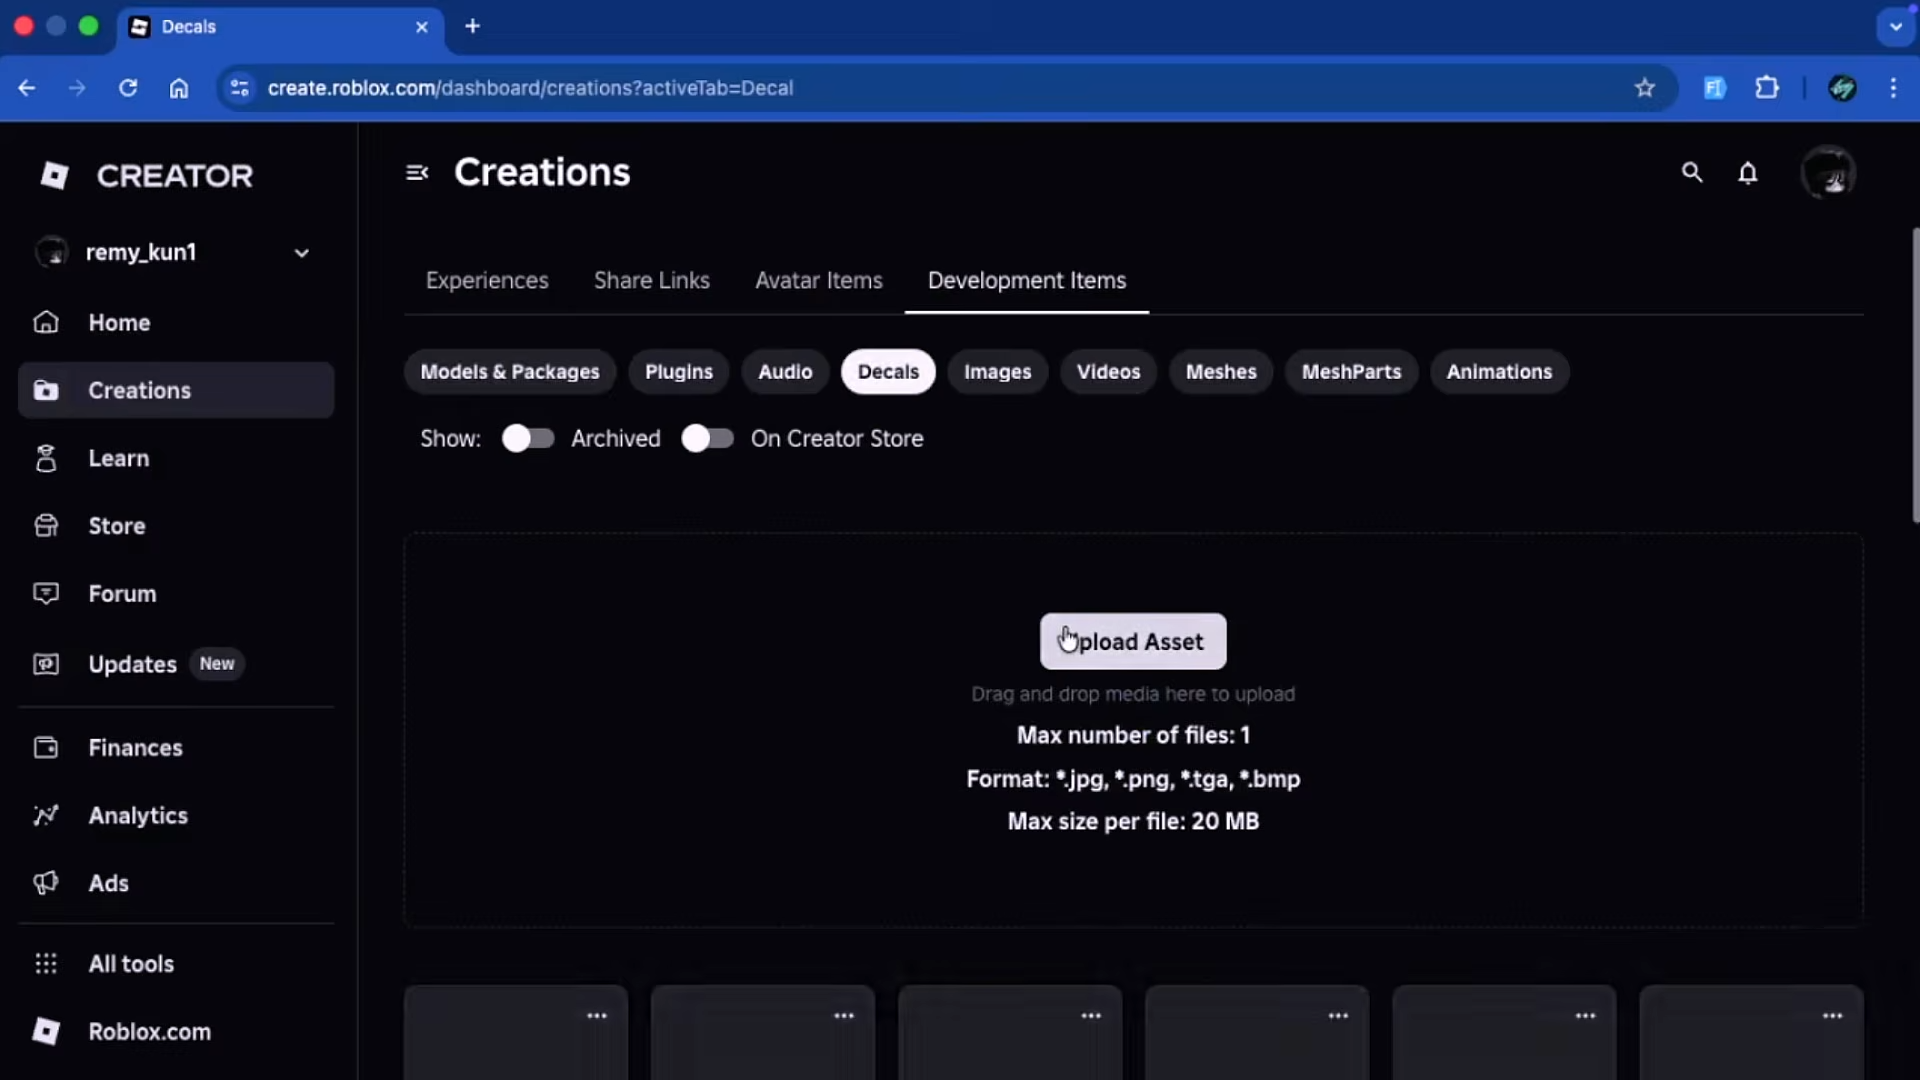Open the Roblox.com sidebar link
Screen dimensions: 1920x1080
[149, 1032]
